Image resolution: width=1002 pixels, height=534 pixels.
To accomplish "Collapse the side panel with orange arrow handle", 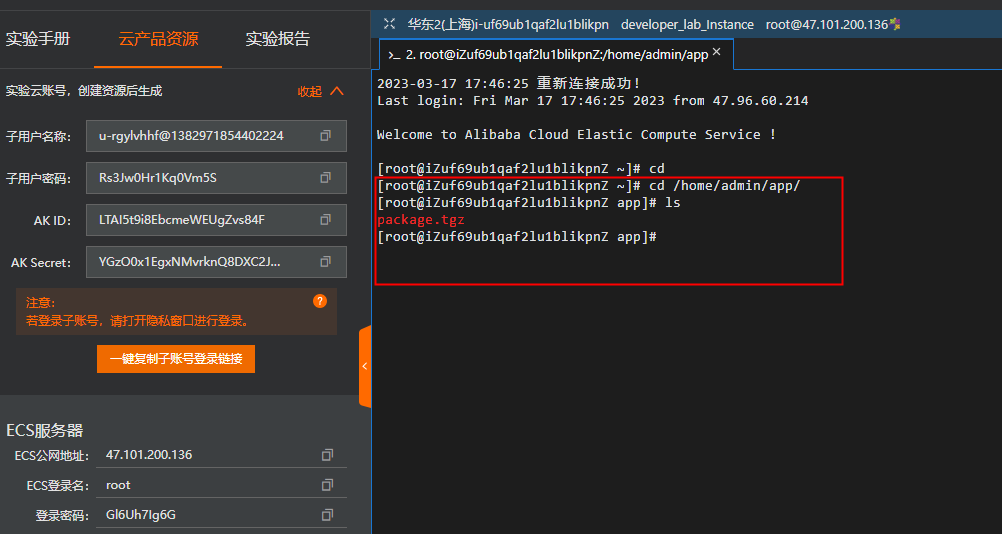I will coord(365,367).
